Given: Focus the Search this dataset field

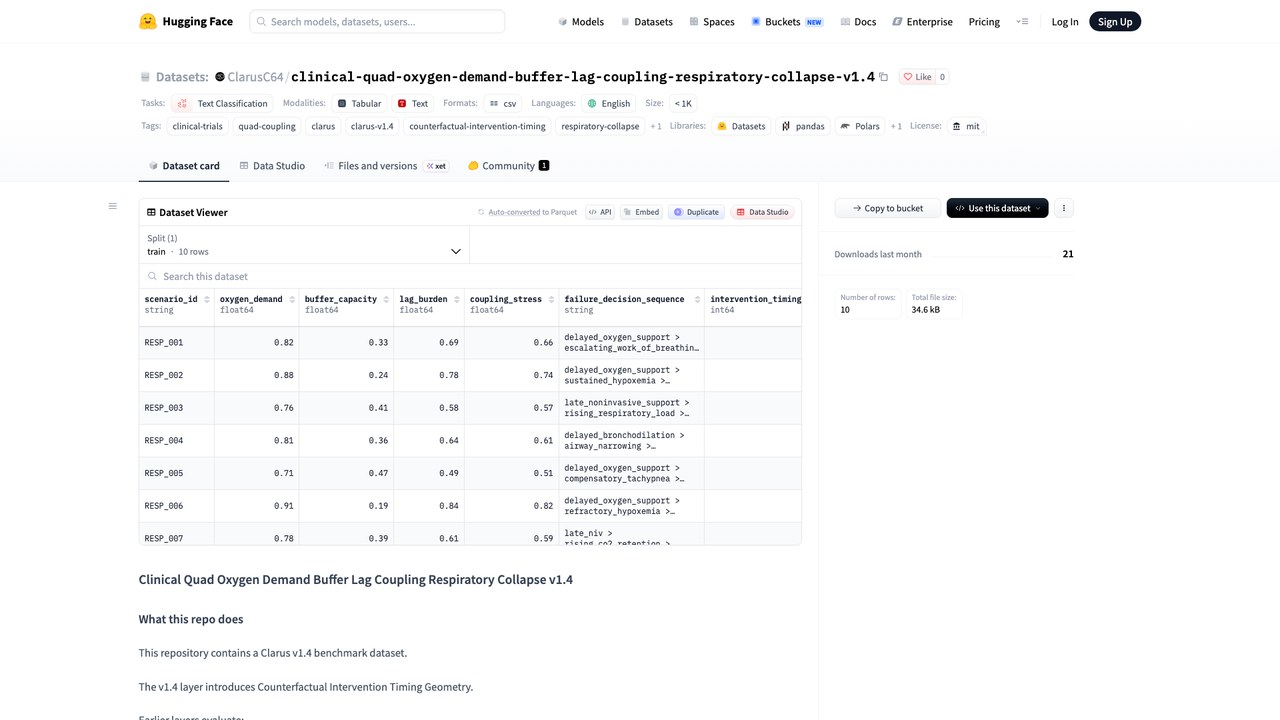Looking at the screenshot, I should (470, 276).
